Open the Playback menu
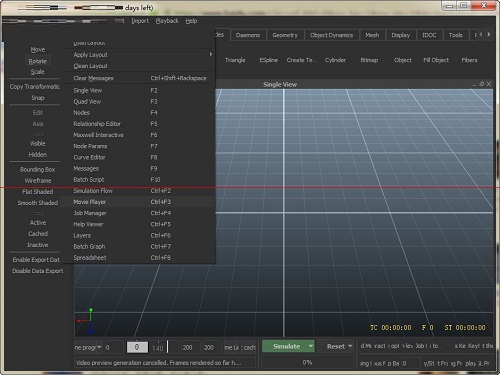 pyautogui.click(x=167, y=21)
